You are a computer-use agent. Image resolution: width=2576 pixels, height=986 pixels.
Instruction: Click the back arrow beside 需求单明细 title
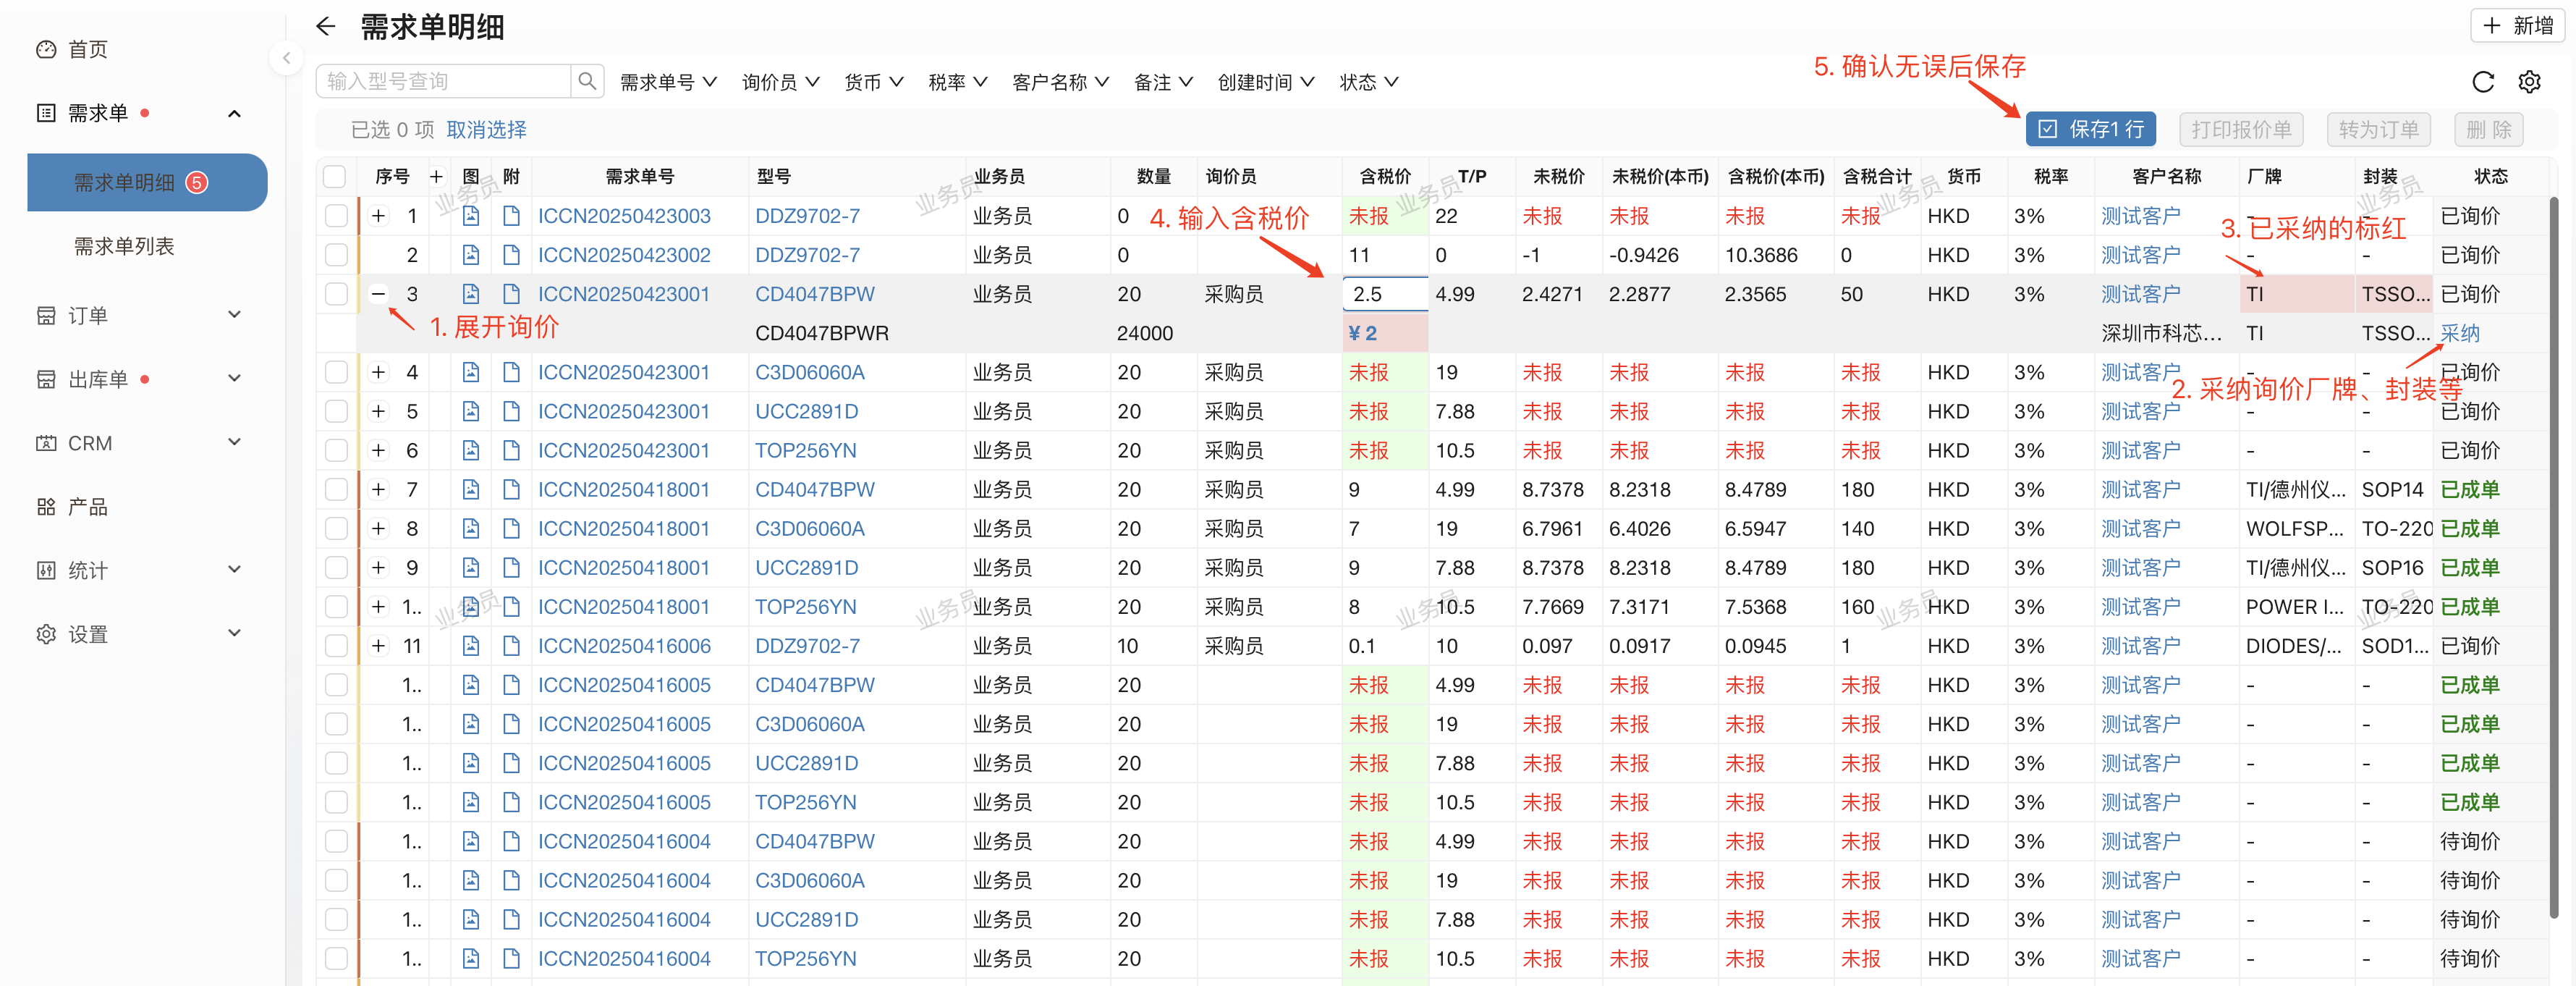coord(325,27)
